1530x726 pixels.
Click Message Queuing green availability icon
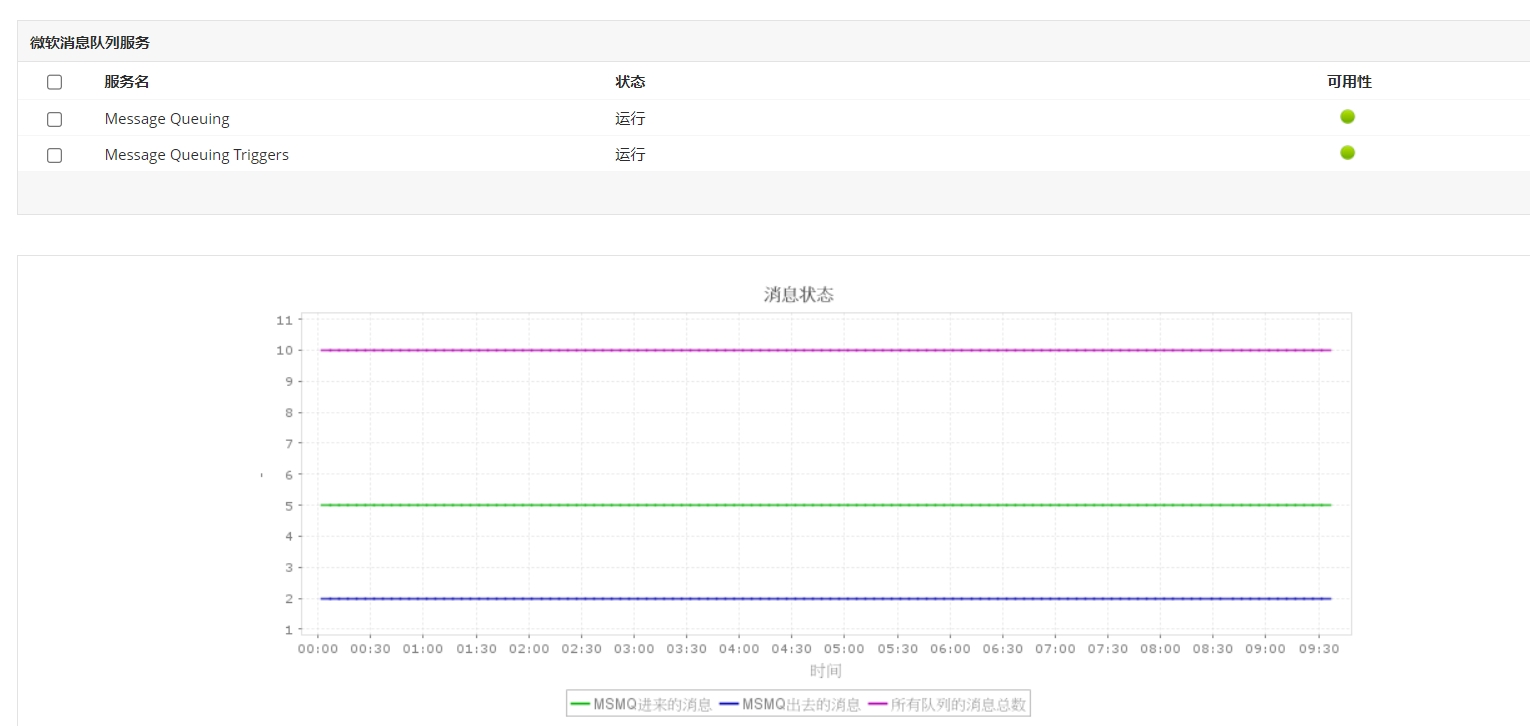pos(1347,117)
